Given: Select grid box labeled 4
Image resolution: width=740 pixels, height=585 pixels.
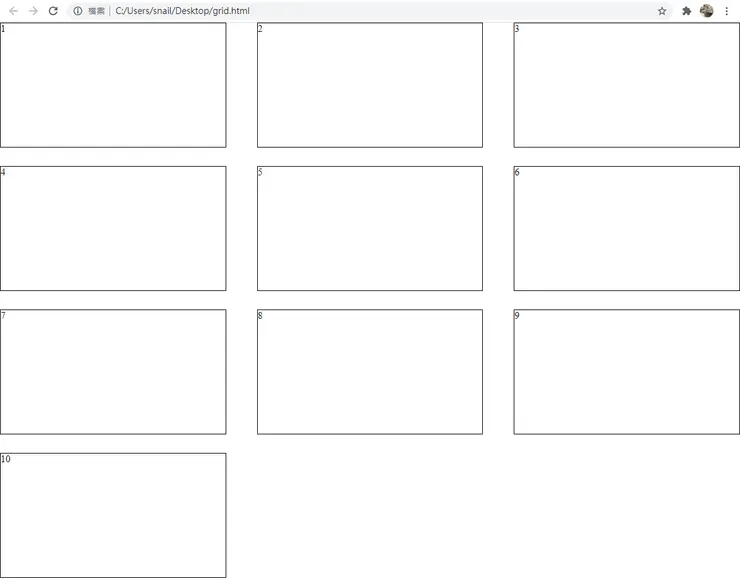Looking at the screenshot, I should coord(113,228).
